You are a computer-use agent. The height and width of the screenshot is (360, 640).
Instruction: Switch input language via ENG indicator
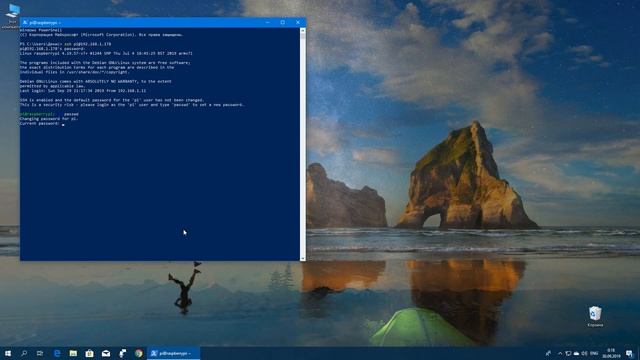click(594, 353)
